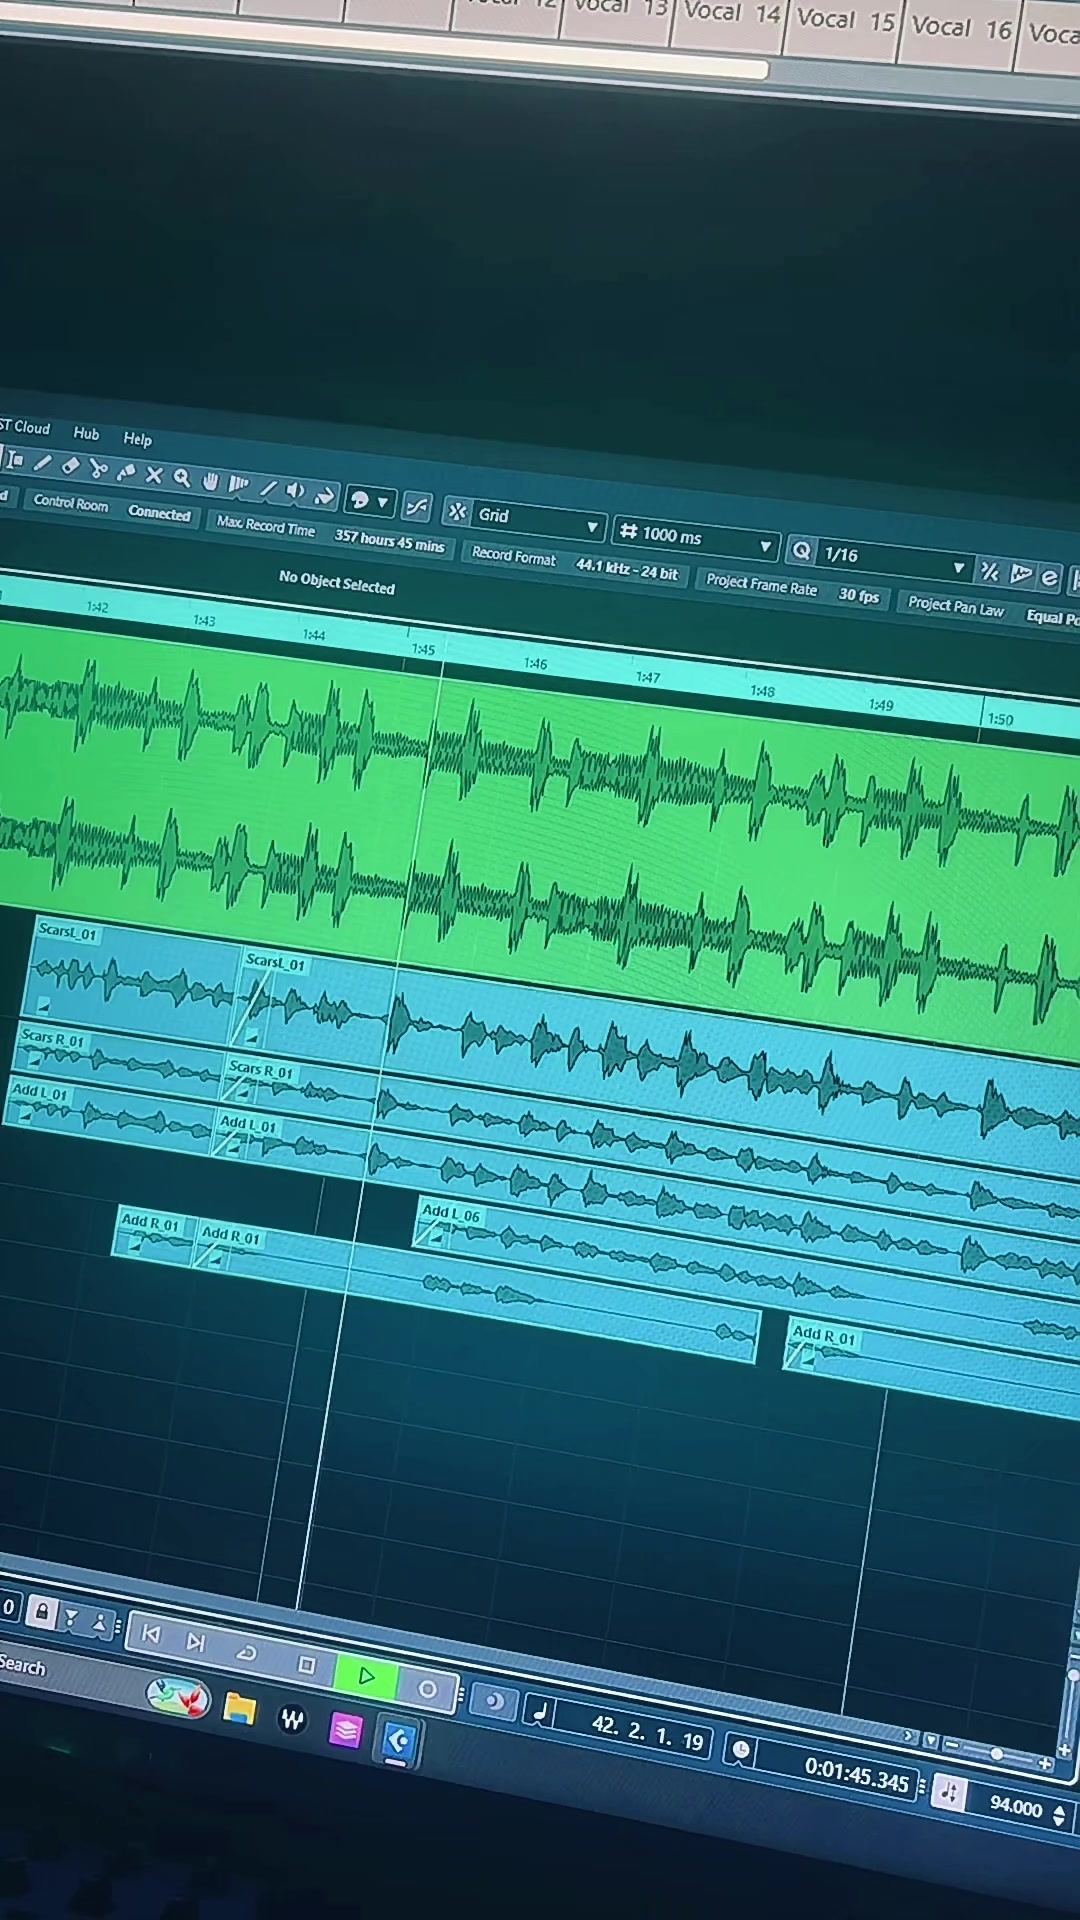The width and height of the screenshot is (1080, 1920).
Task: Pick the Split scissors tool
Action: click(98, 468)
